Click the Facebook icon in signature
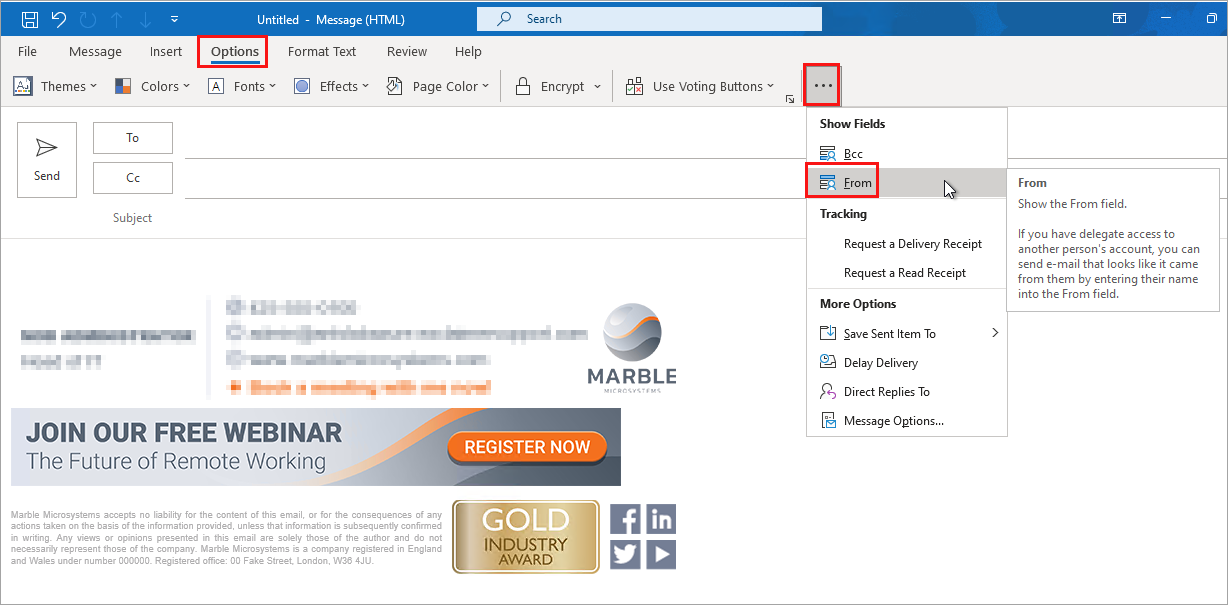 coord(626,520)
